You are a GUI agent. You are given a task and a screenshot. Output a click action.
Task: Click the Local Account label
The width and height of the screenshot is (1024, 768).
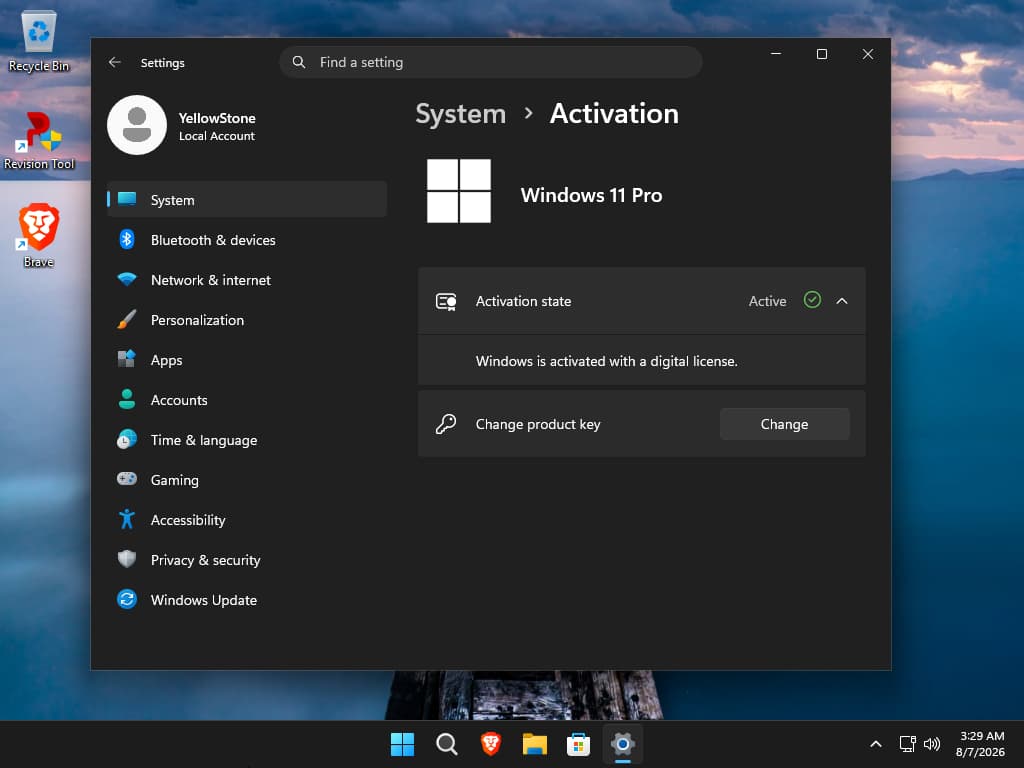(x=217, y=136)
